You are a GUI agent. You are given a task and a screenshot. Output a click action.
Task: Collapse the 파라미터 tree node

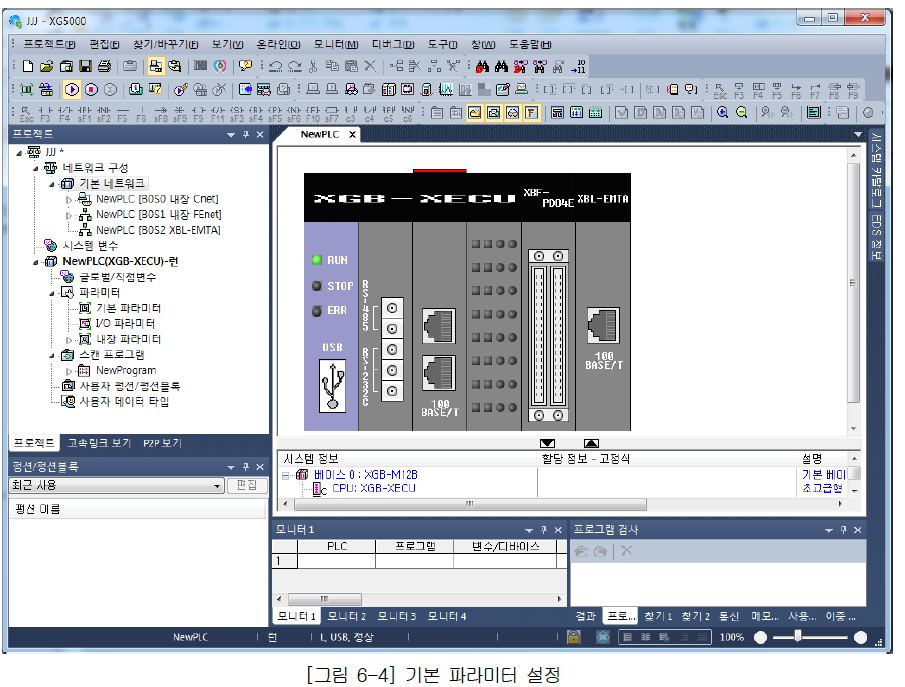[52, 293]
